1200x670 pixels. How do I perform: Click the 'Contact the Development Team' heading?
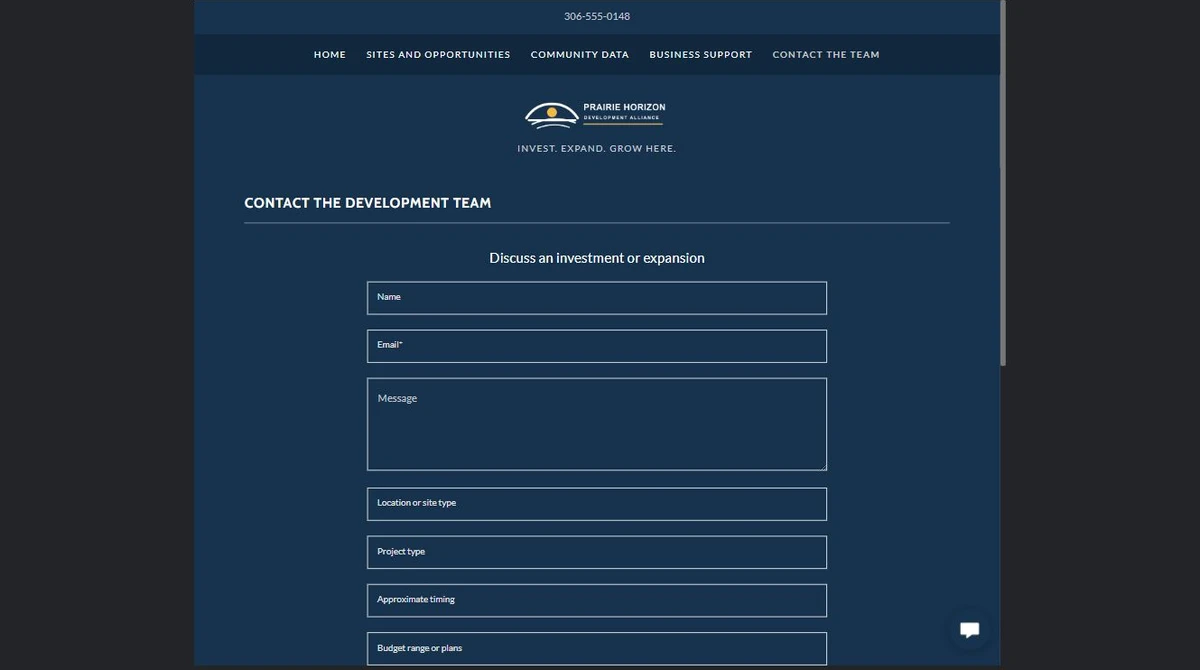(368, 203)
